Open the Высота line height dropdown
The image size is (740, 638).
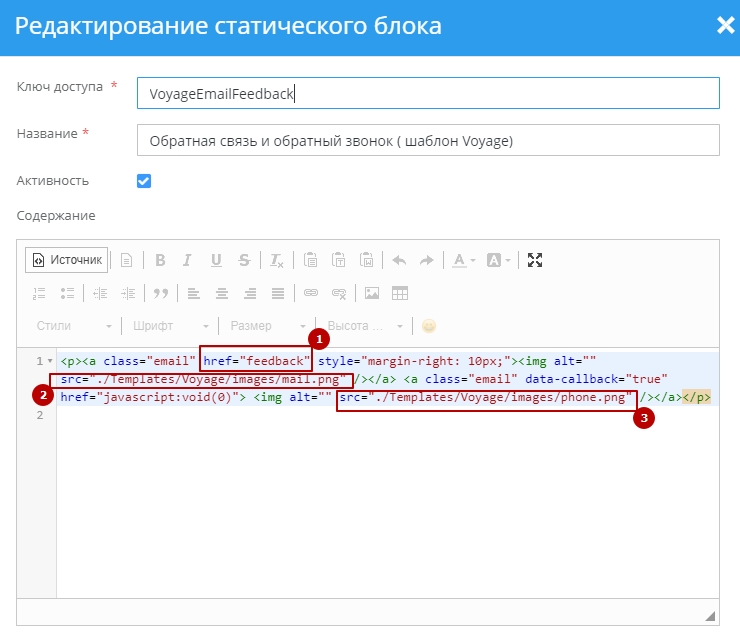pos(365,326)
